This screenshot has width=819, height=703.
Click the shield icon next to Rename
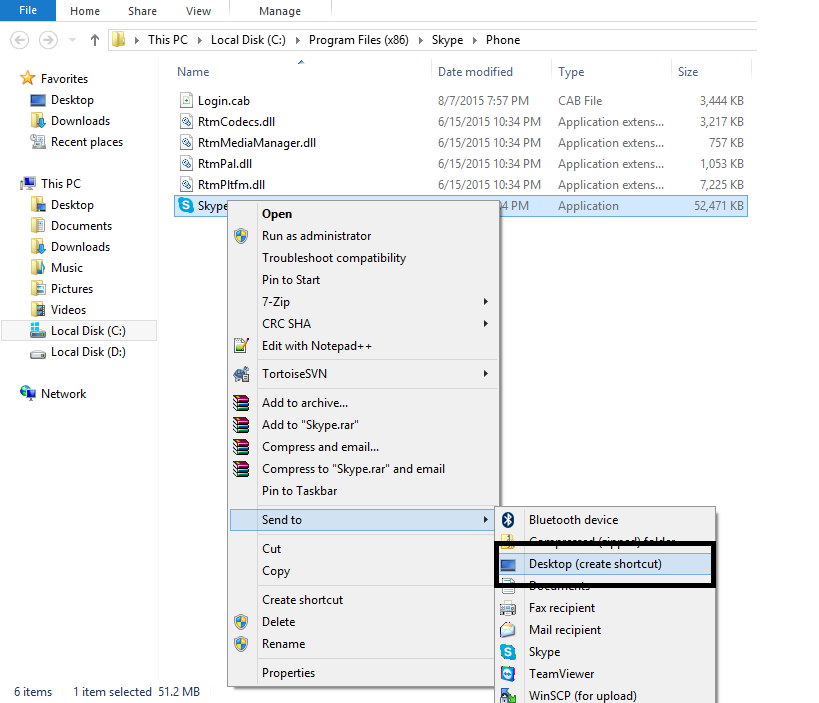(241, 643)
